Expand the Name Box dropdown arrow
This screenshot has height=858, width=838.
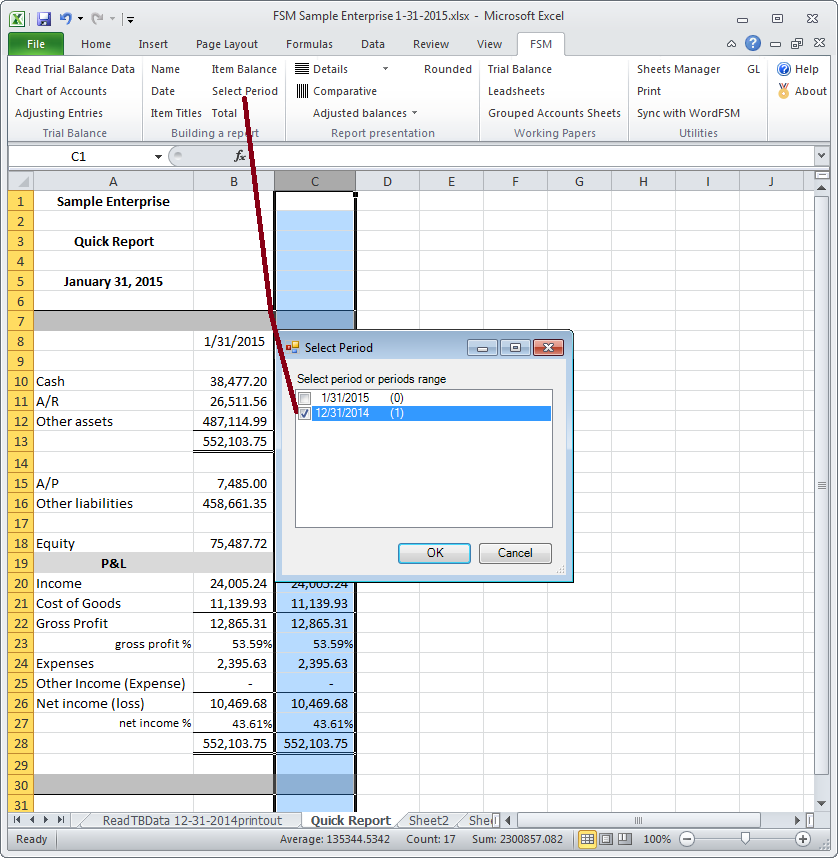coord(158,157)
